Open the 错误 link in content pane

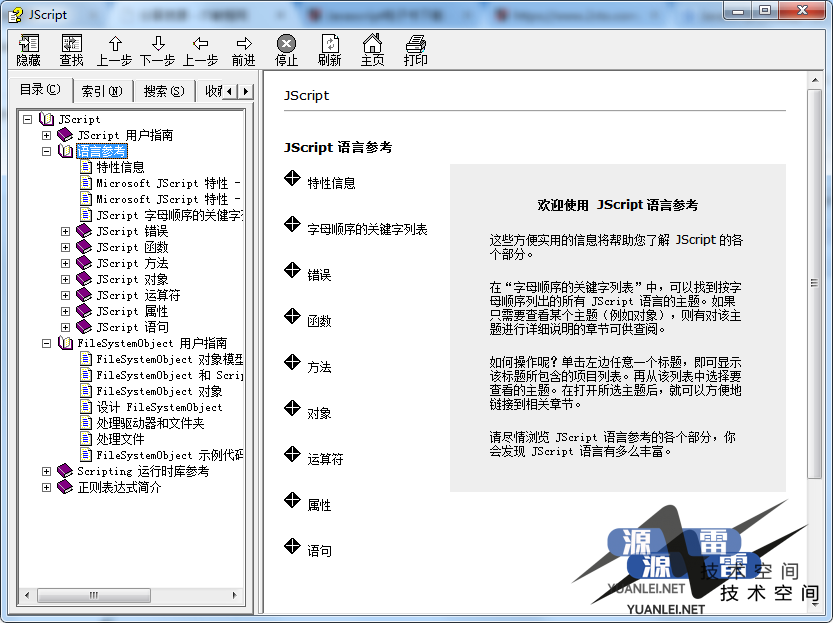319,275
